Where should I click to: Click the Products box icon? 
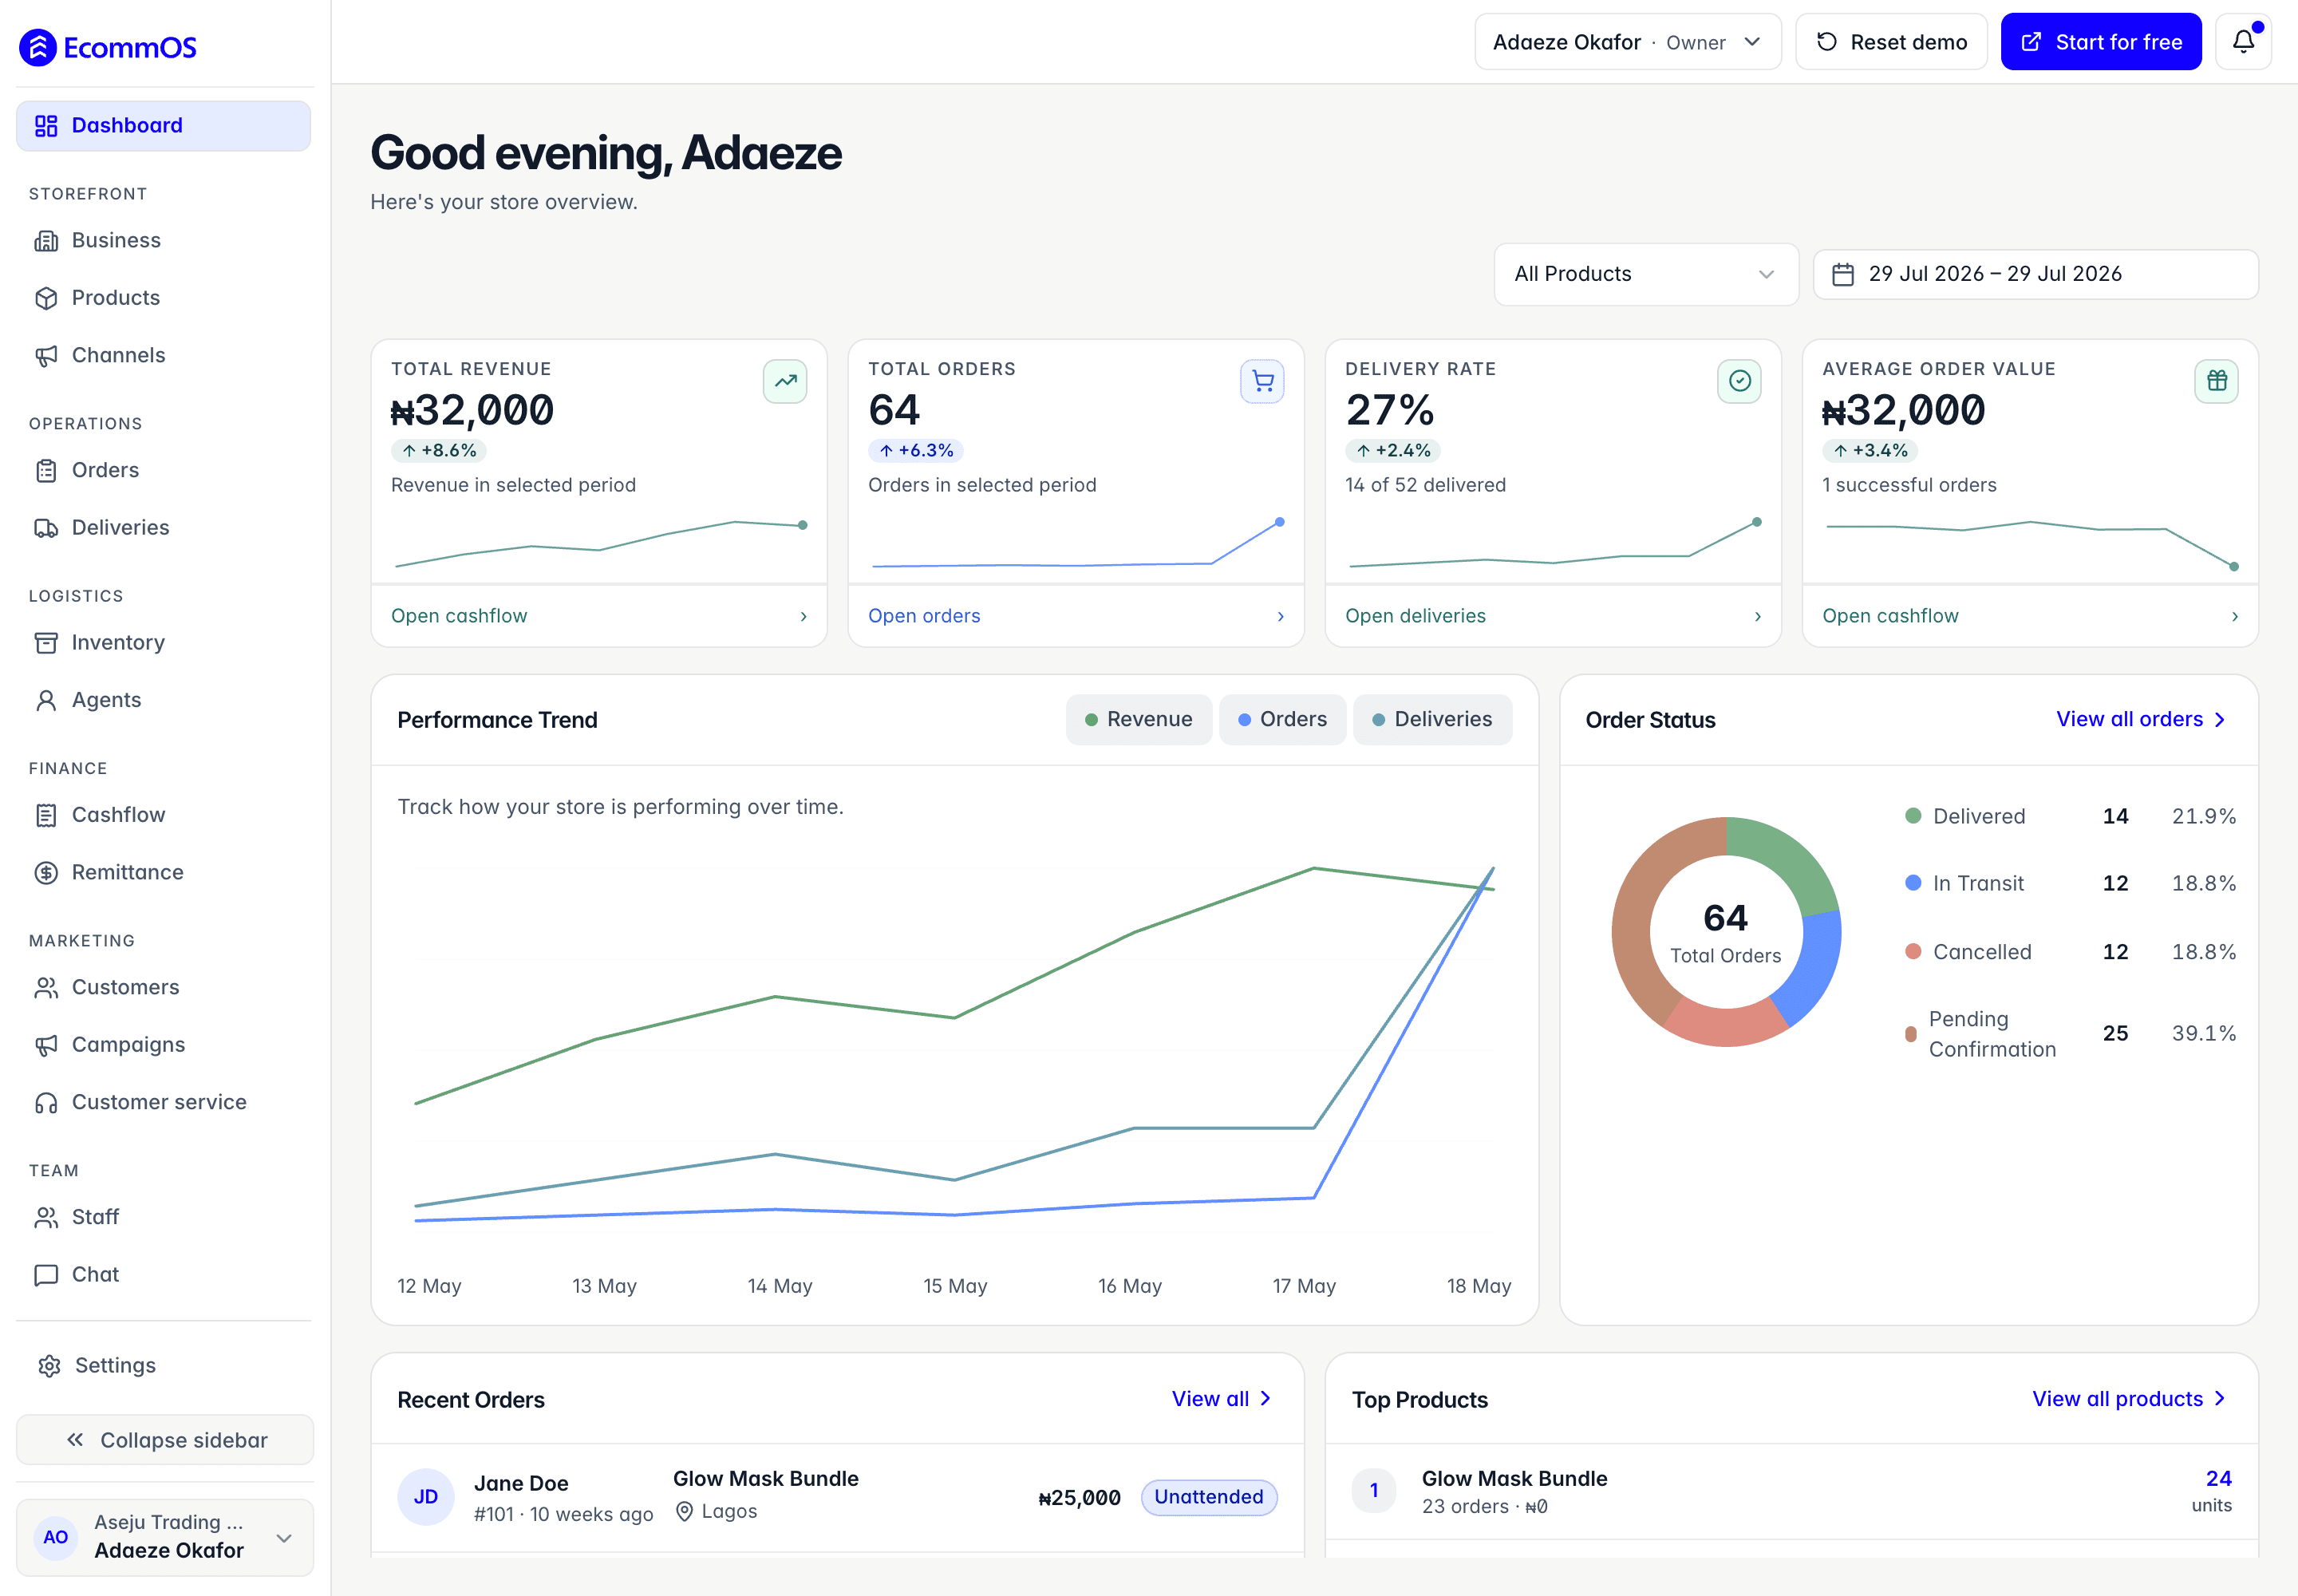46,298
